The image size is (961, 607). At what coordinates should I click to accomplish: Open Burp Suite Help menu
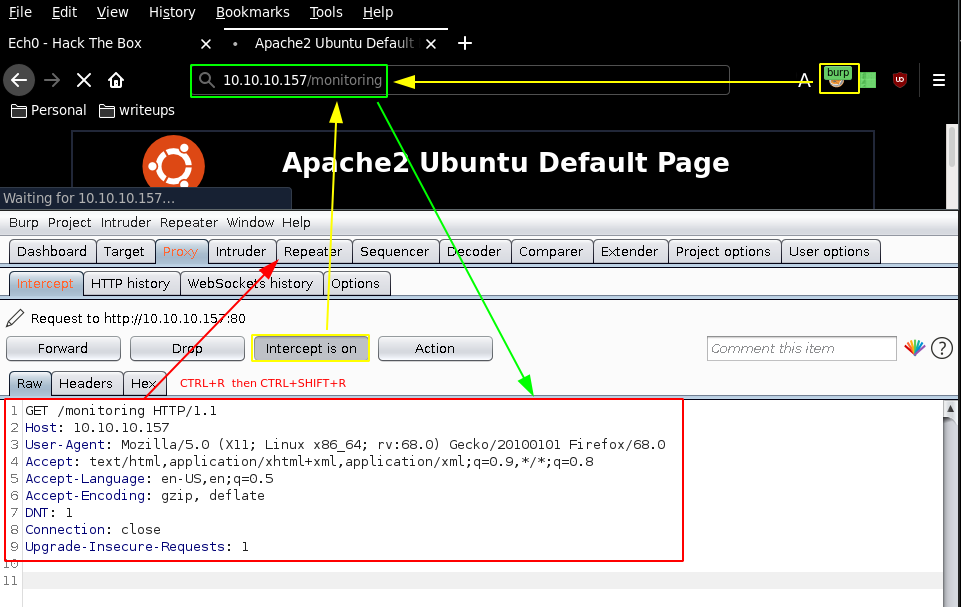click(x=296, y=223)
